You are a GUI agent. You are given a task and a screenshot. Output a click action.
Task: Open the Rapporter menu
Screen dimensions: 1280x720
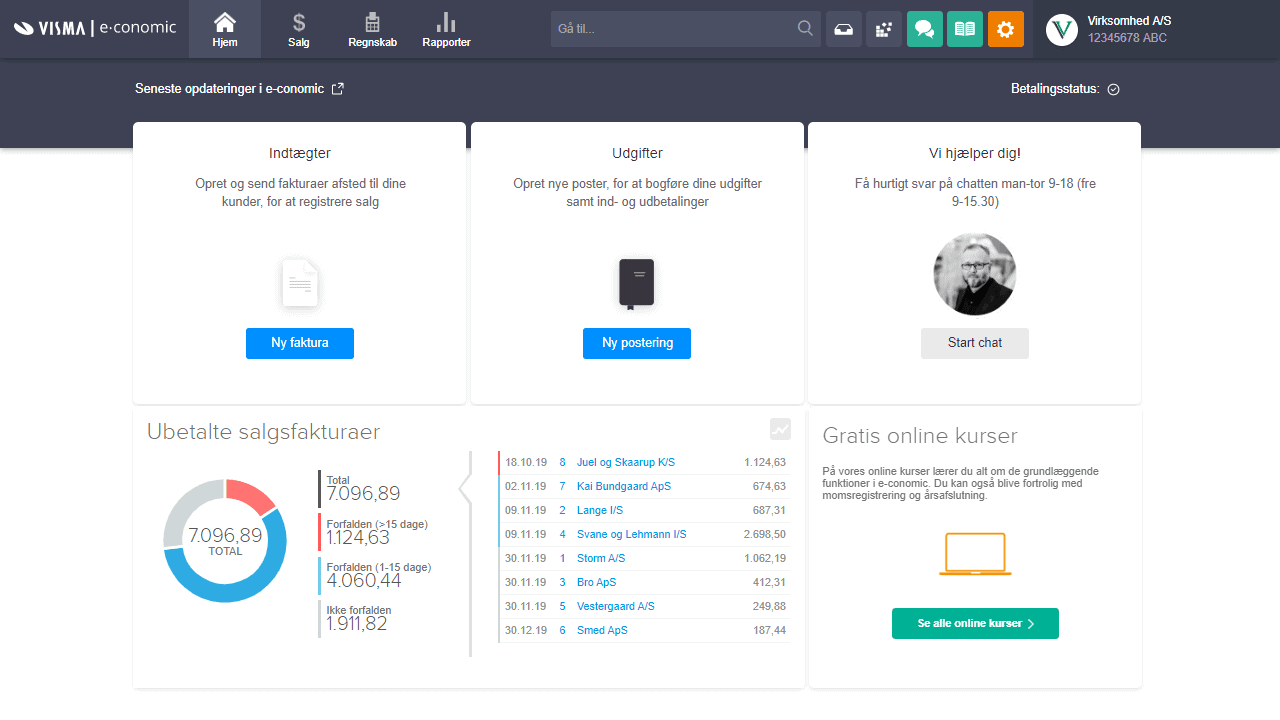446,29
